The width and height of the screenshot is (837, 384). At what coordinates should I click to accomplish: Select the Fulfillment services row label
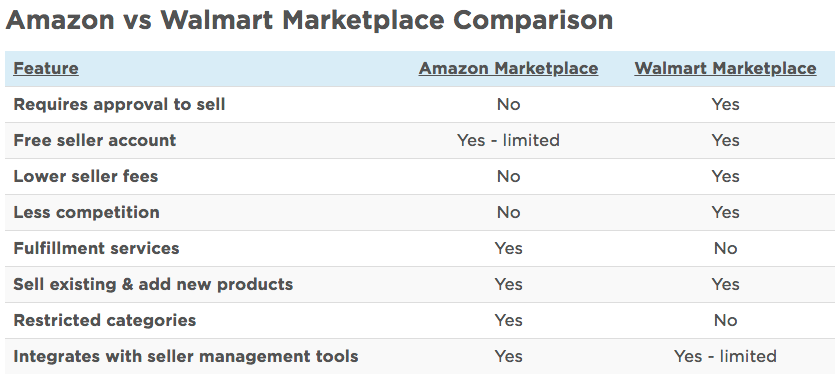click(96, 248)
